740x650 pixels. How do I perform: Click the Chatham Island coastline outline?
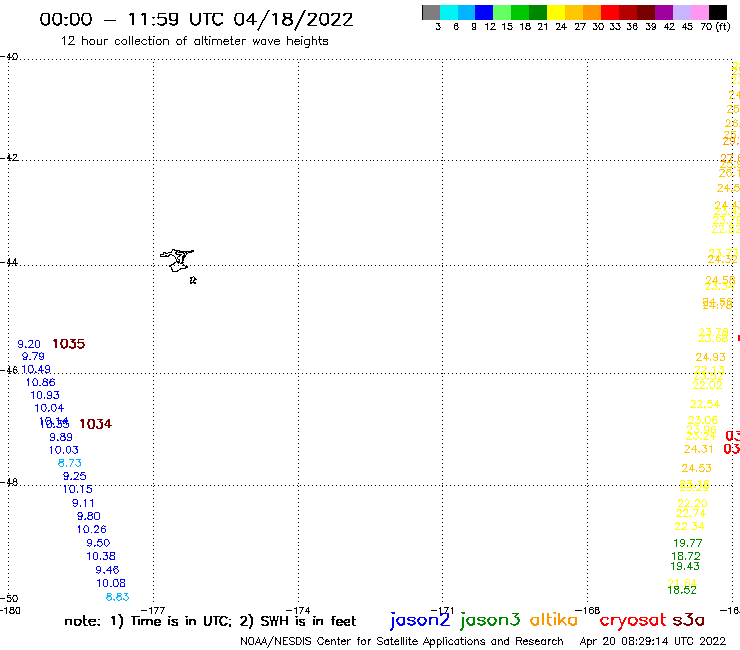click(177, 260)
